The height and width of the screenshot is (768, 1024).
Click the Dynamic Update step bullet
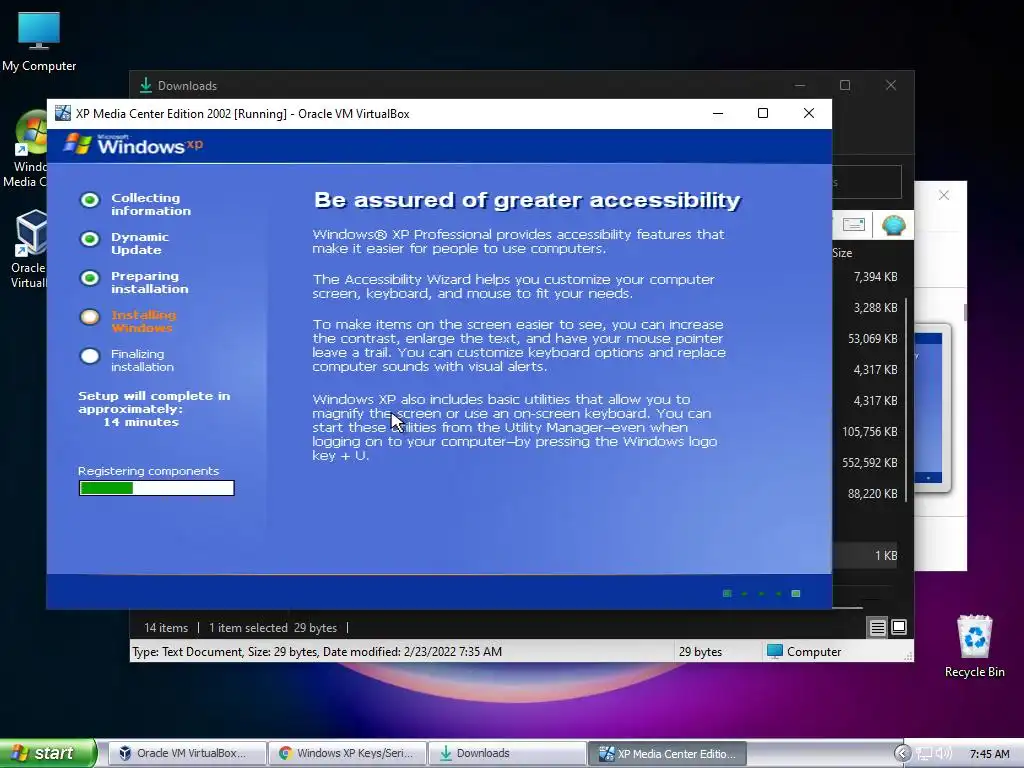(x=90, y=239)
